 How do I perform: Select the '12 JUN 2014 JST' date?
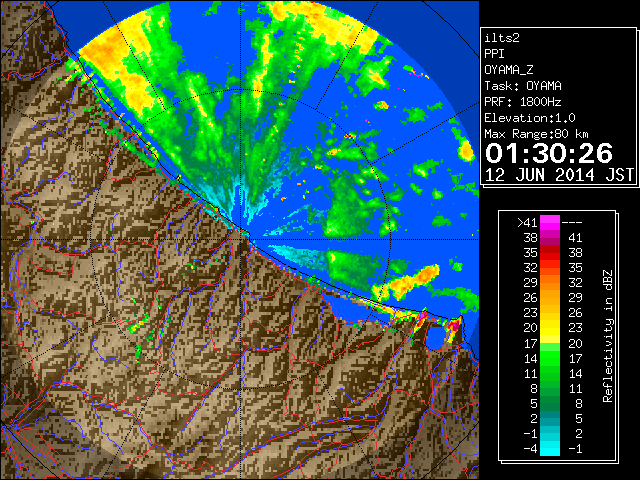click(559, 175)
